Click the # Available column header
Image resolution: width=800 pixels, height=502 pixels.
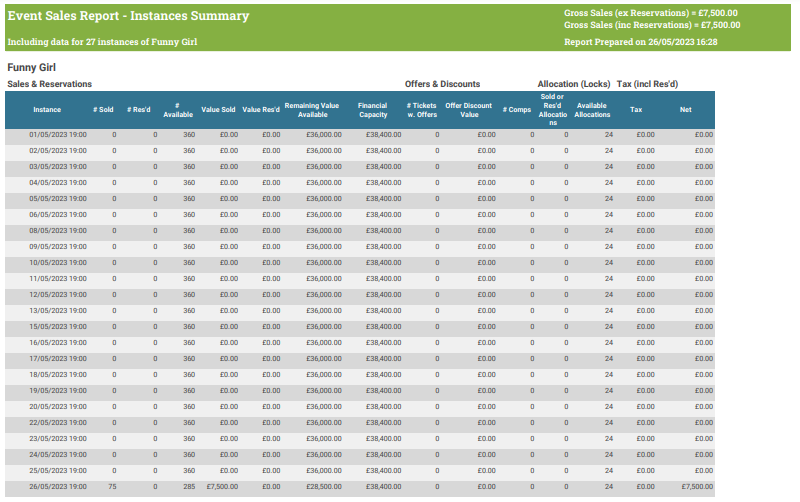[178, 110]
